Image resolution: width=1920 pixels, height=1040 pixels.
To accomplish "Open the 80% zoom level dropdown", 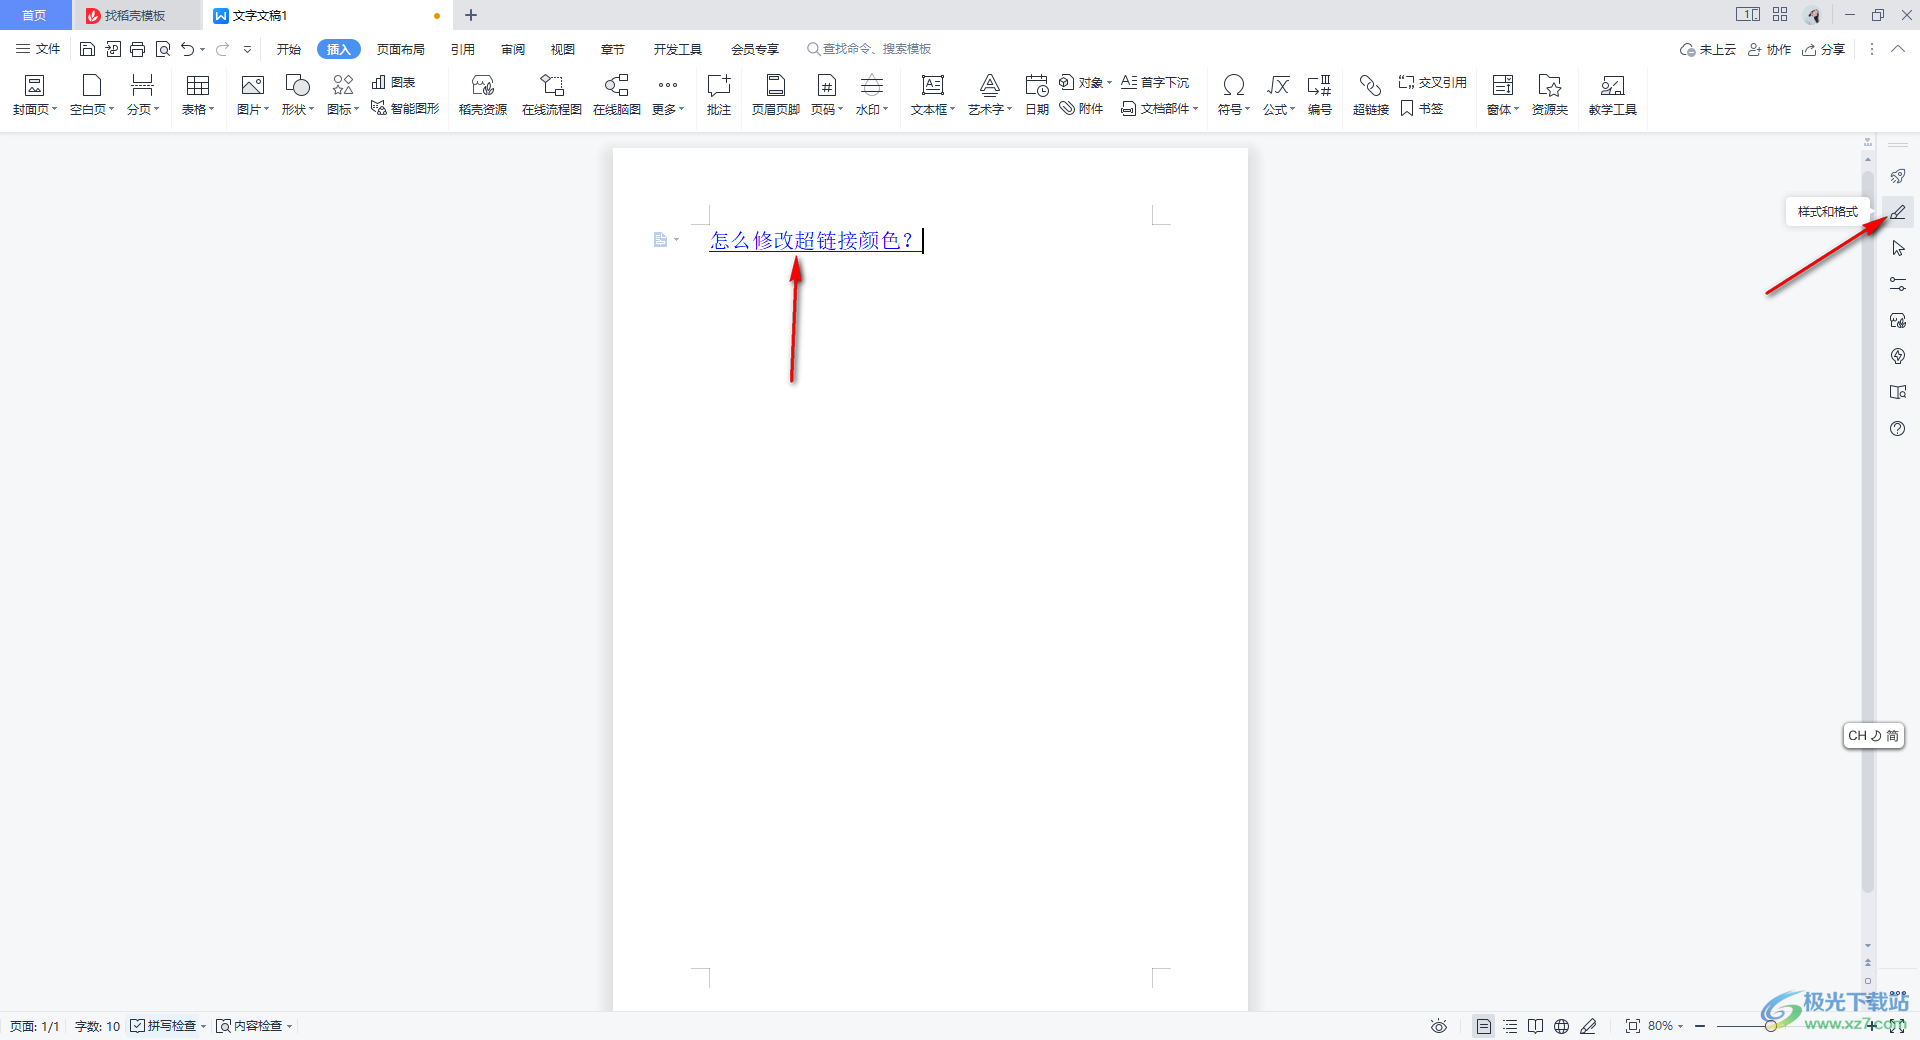I will click(x=1666, y=1026).
